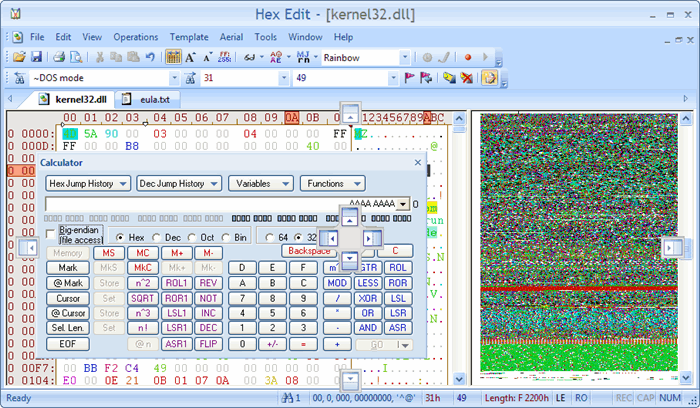The width and height of the screenshot is (700, 408).
Task: Select the Bin radix radio button
Action: [x=225, y=237]
